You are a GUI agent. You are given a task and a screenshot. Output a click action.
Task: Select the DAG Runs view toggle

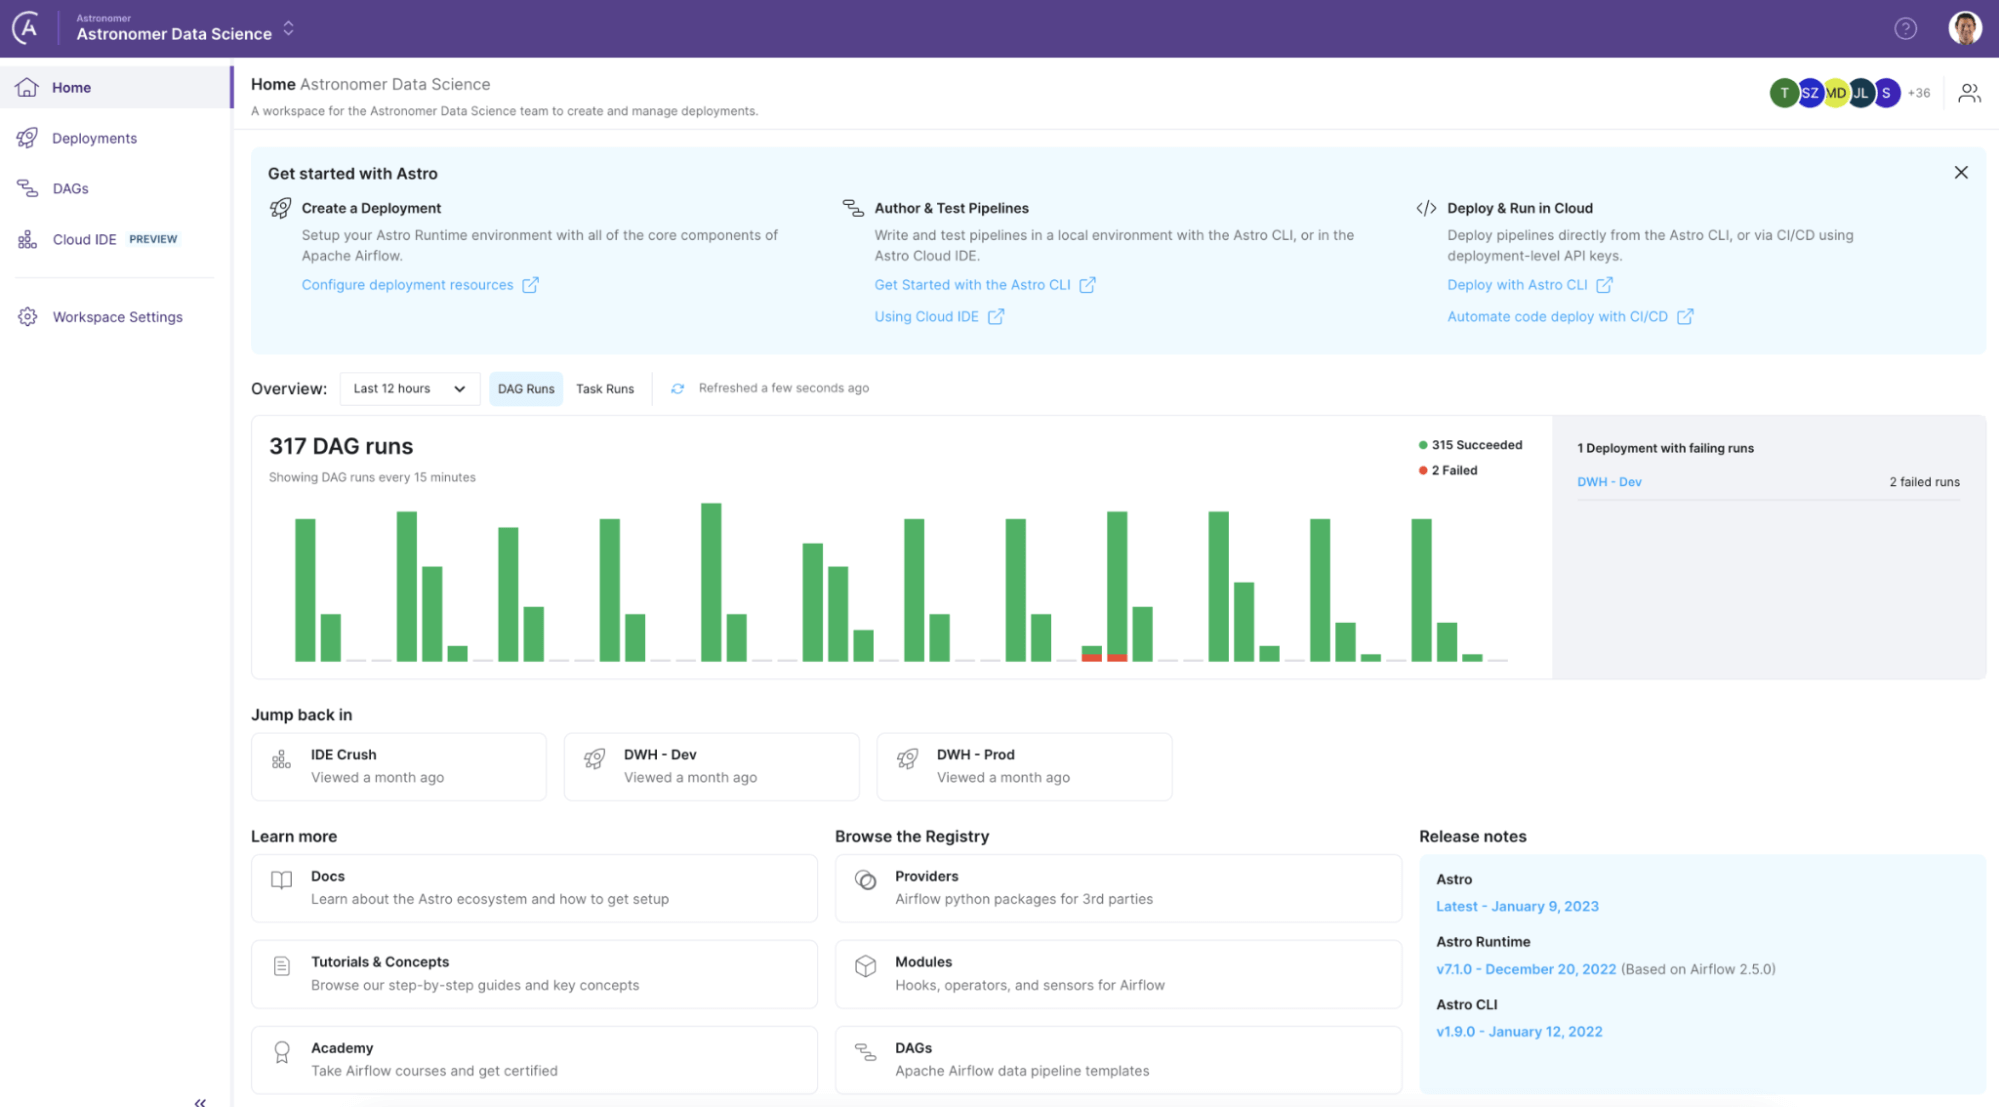coord(526,389)
